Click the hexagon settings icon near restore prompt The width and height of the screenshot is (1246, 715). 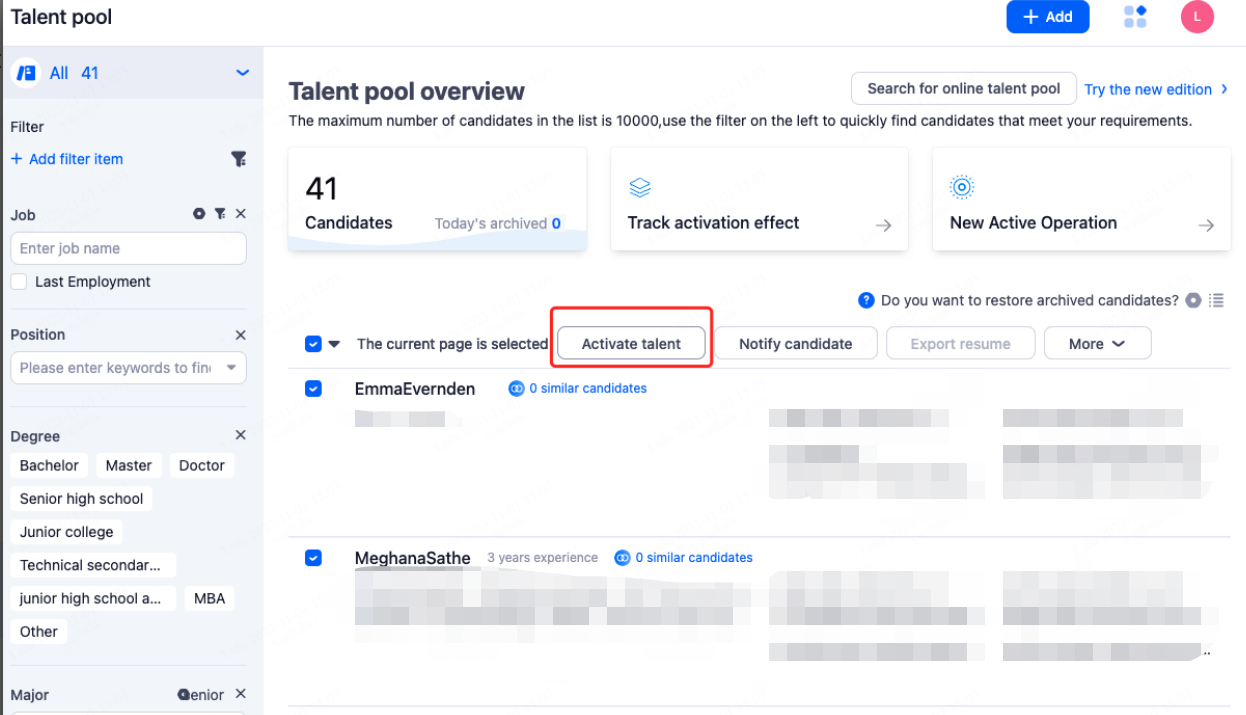point(1193,300)
